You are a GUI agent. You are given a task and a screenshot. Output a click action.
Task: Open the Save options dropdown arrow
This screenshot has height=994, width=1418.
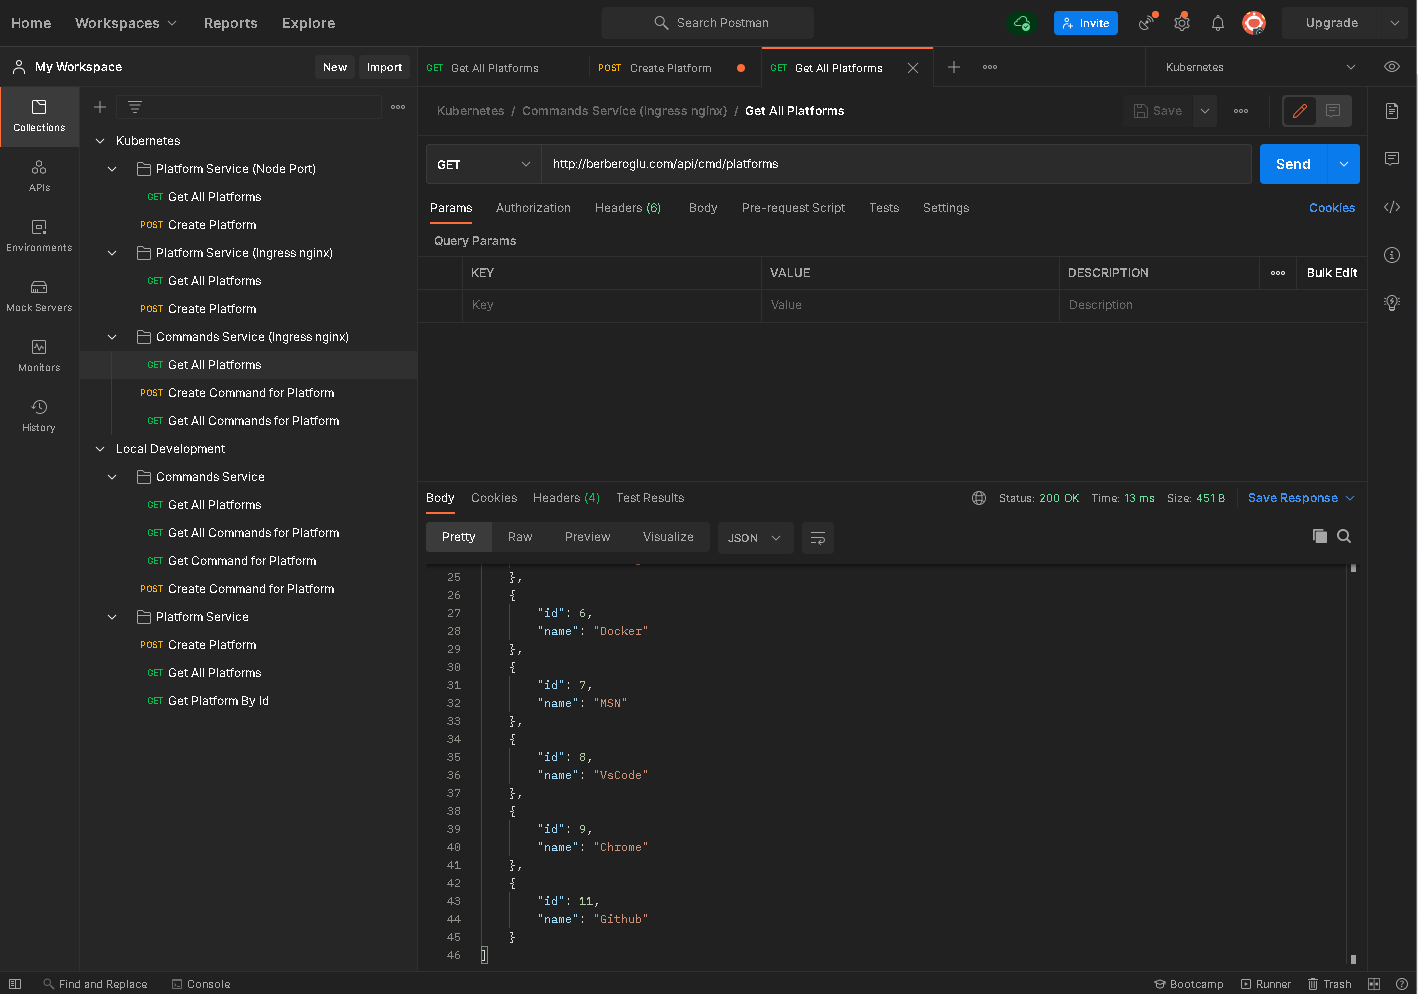[x=1205, y=111]
